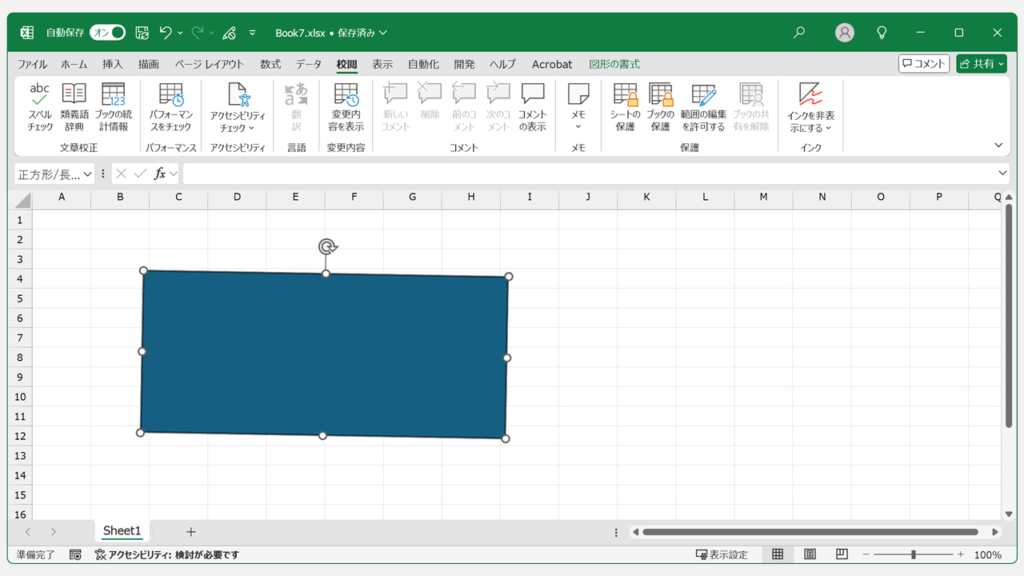Add a new sheet with plus button
Image resolution: width=1024 pixels, height=576 pixels.
click(x=191, y=532)
